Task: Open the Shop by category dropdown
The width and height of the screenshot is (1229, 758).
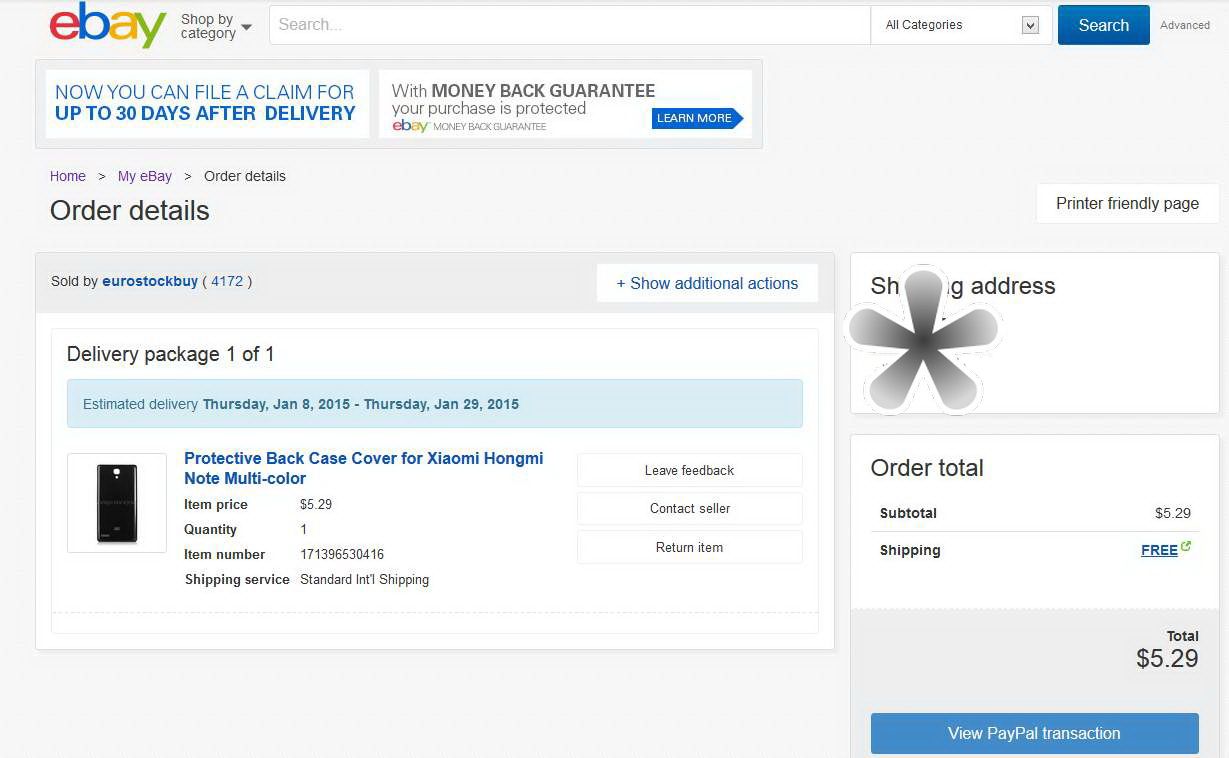Action: coord(216,26)
